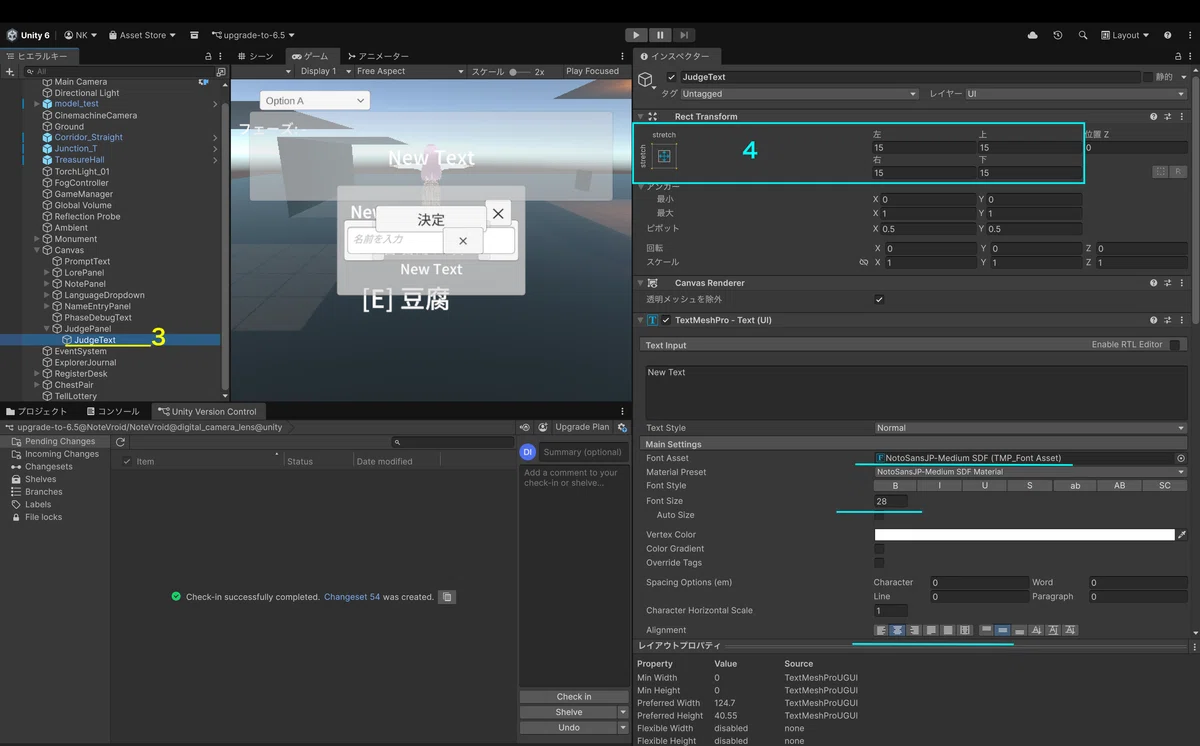
Task: Apply center horizontal text alignment
Action: coord(897,630)
